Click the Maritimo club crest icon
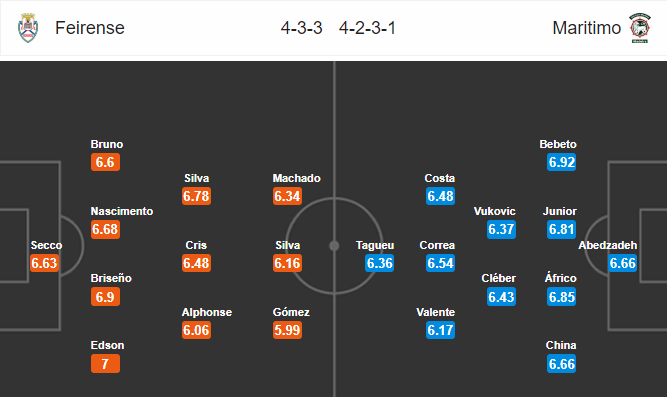The image size is (667, 397). pyautogui.click(x=640, y=28)
